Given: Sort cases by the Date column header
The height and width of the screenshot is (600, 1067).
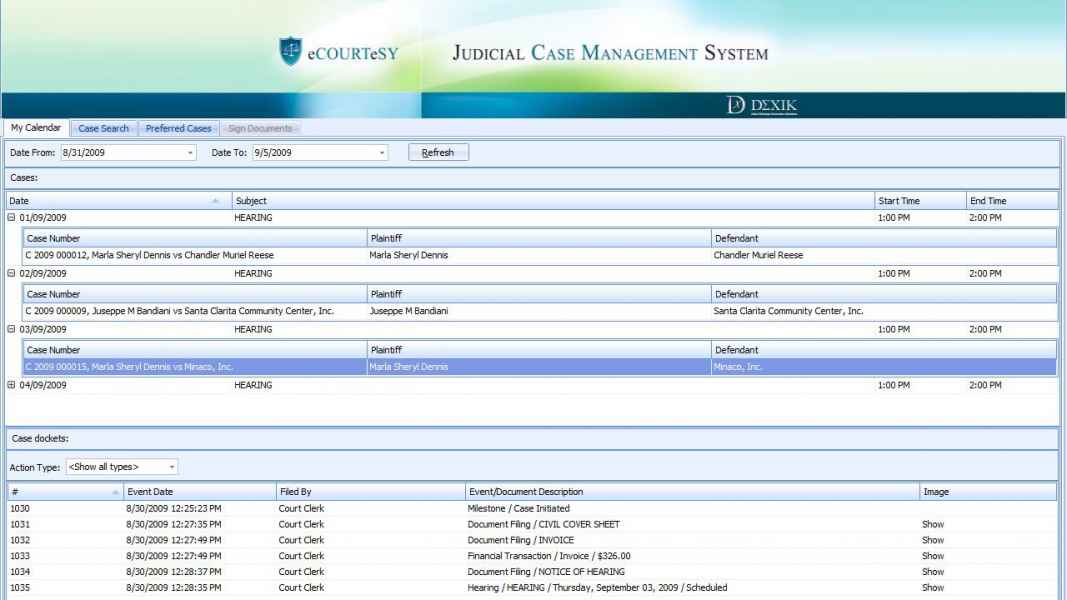Looking at the screenshot, I should tap(110, 201).
